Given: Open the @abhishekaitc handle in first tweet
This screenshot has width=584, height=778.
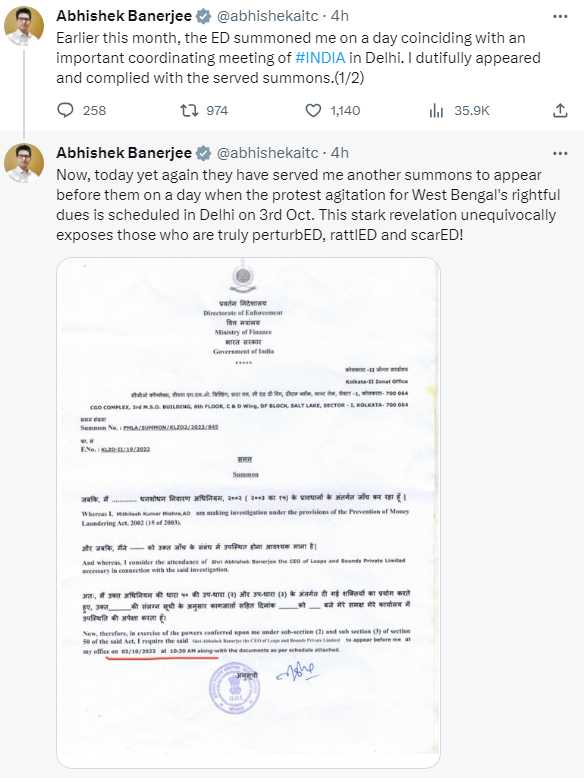Looking at the screenshot, I should [x=267, y=16].
